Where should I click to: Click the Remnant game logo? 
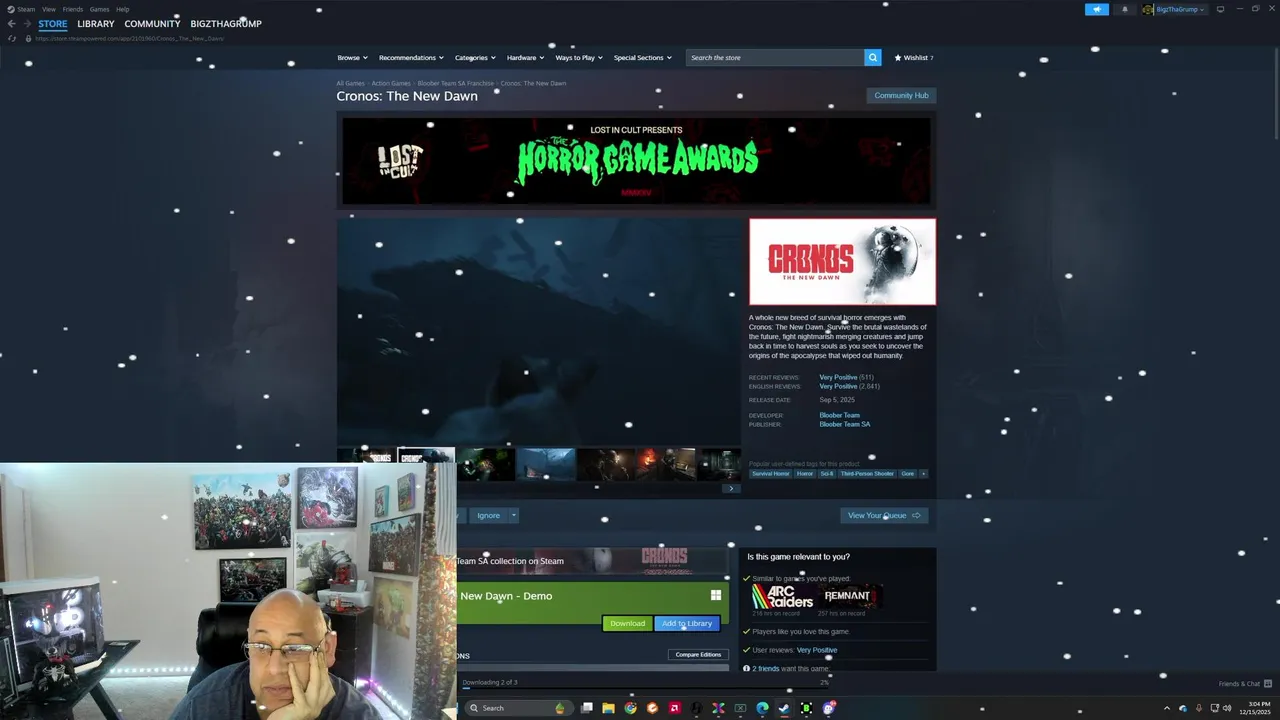(x=849, y=596)
